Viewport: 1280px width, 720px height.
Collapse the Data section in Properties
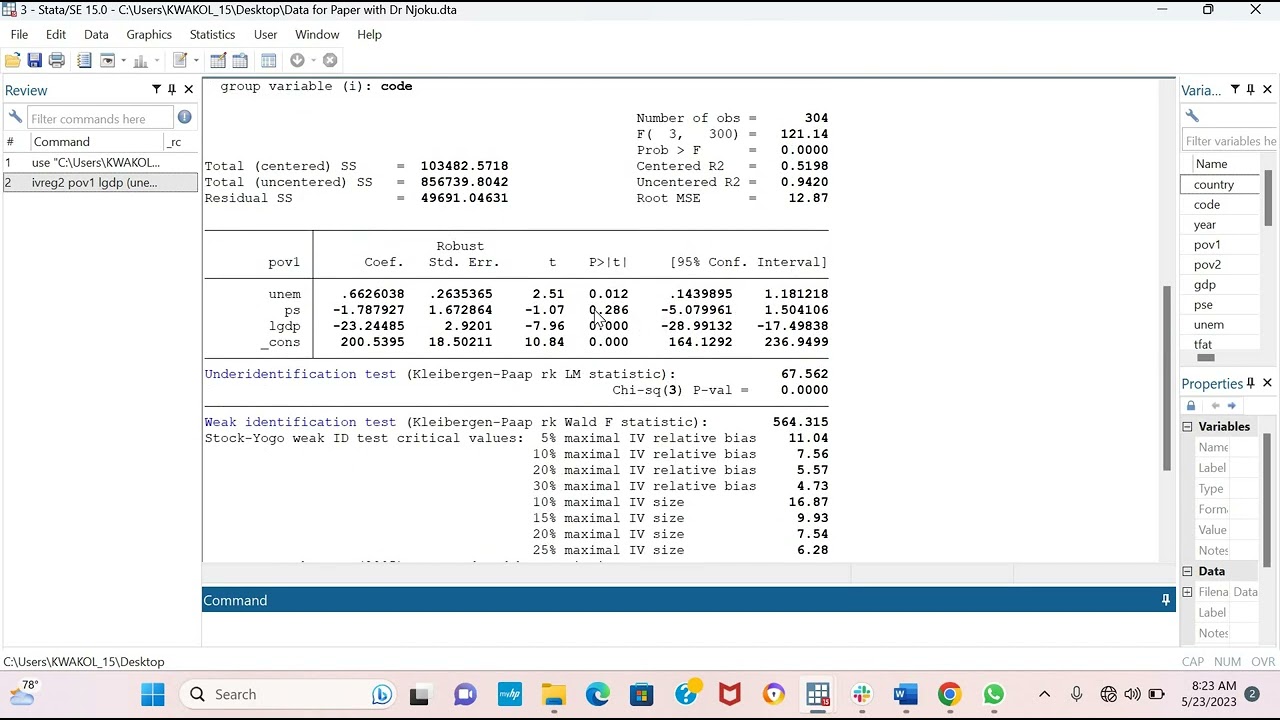[1188, 572]
